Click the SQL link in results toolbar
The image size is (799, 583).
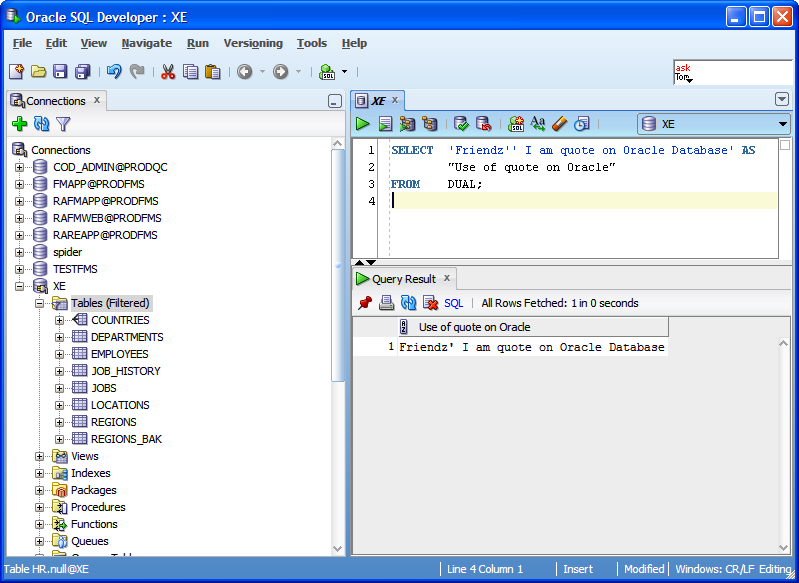pos(453,303)
